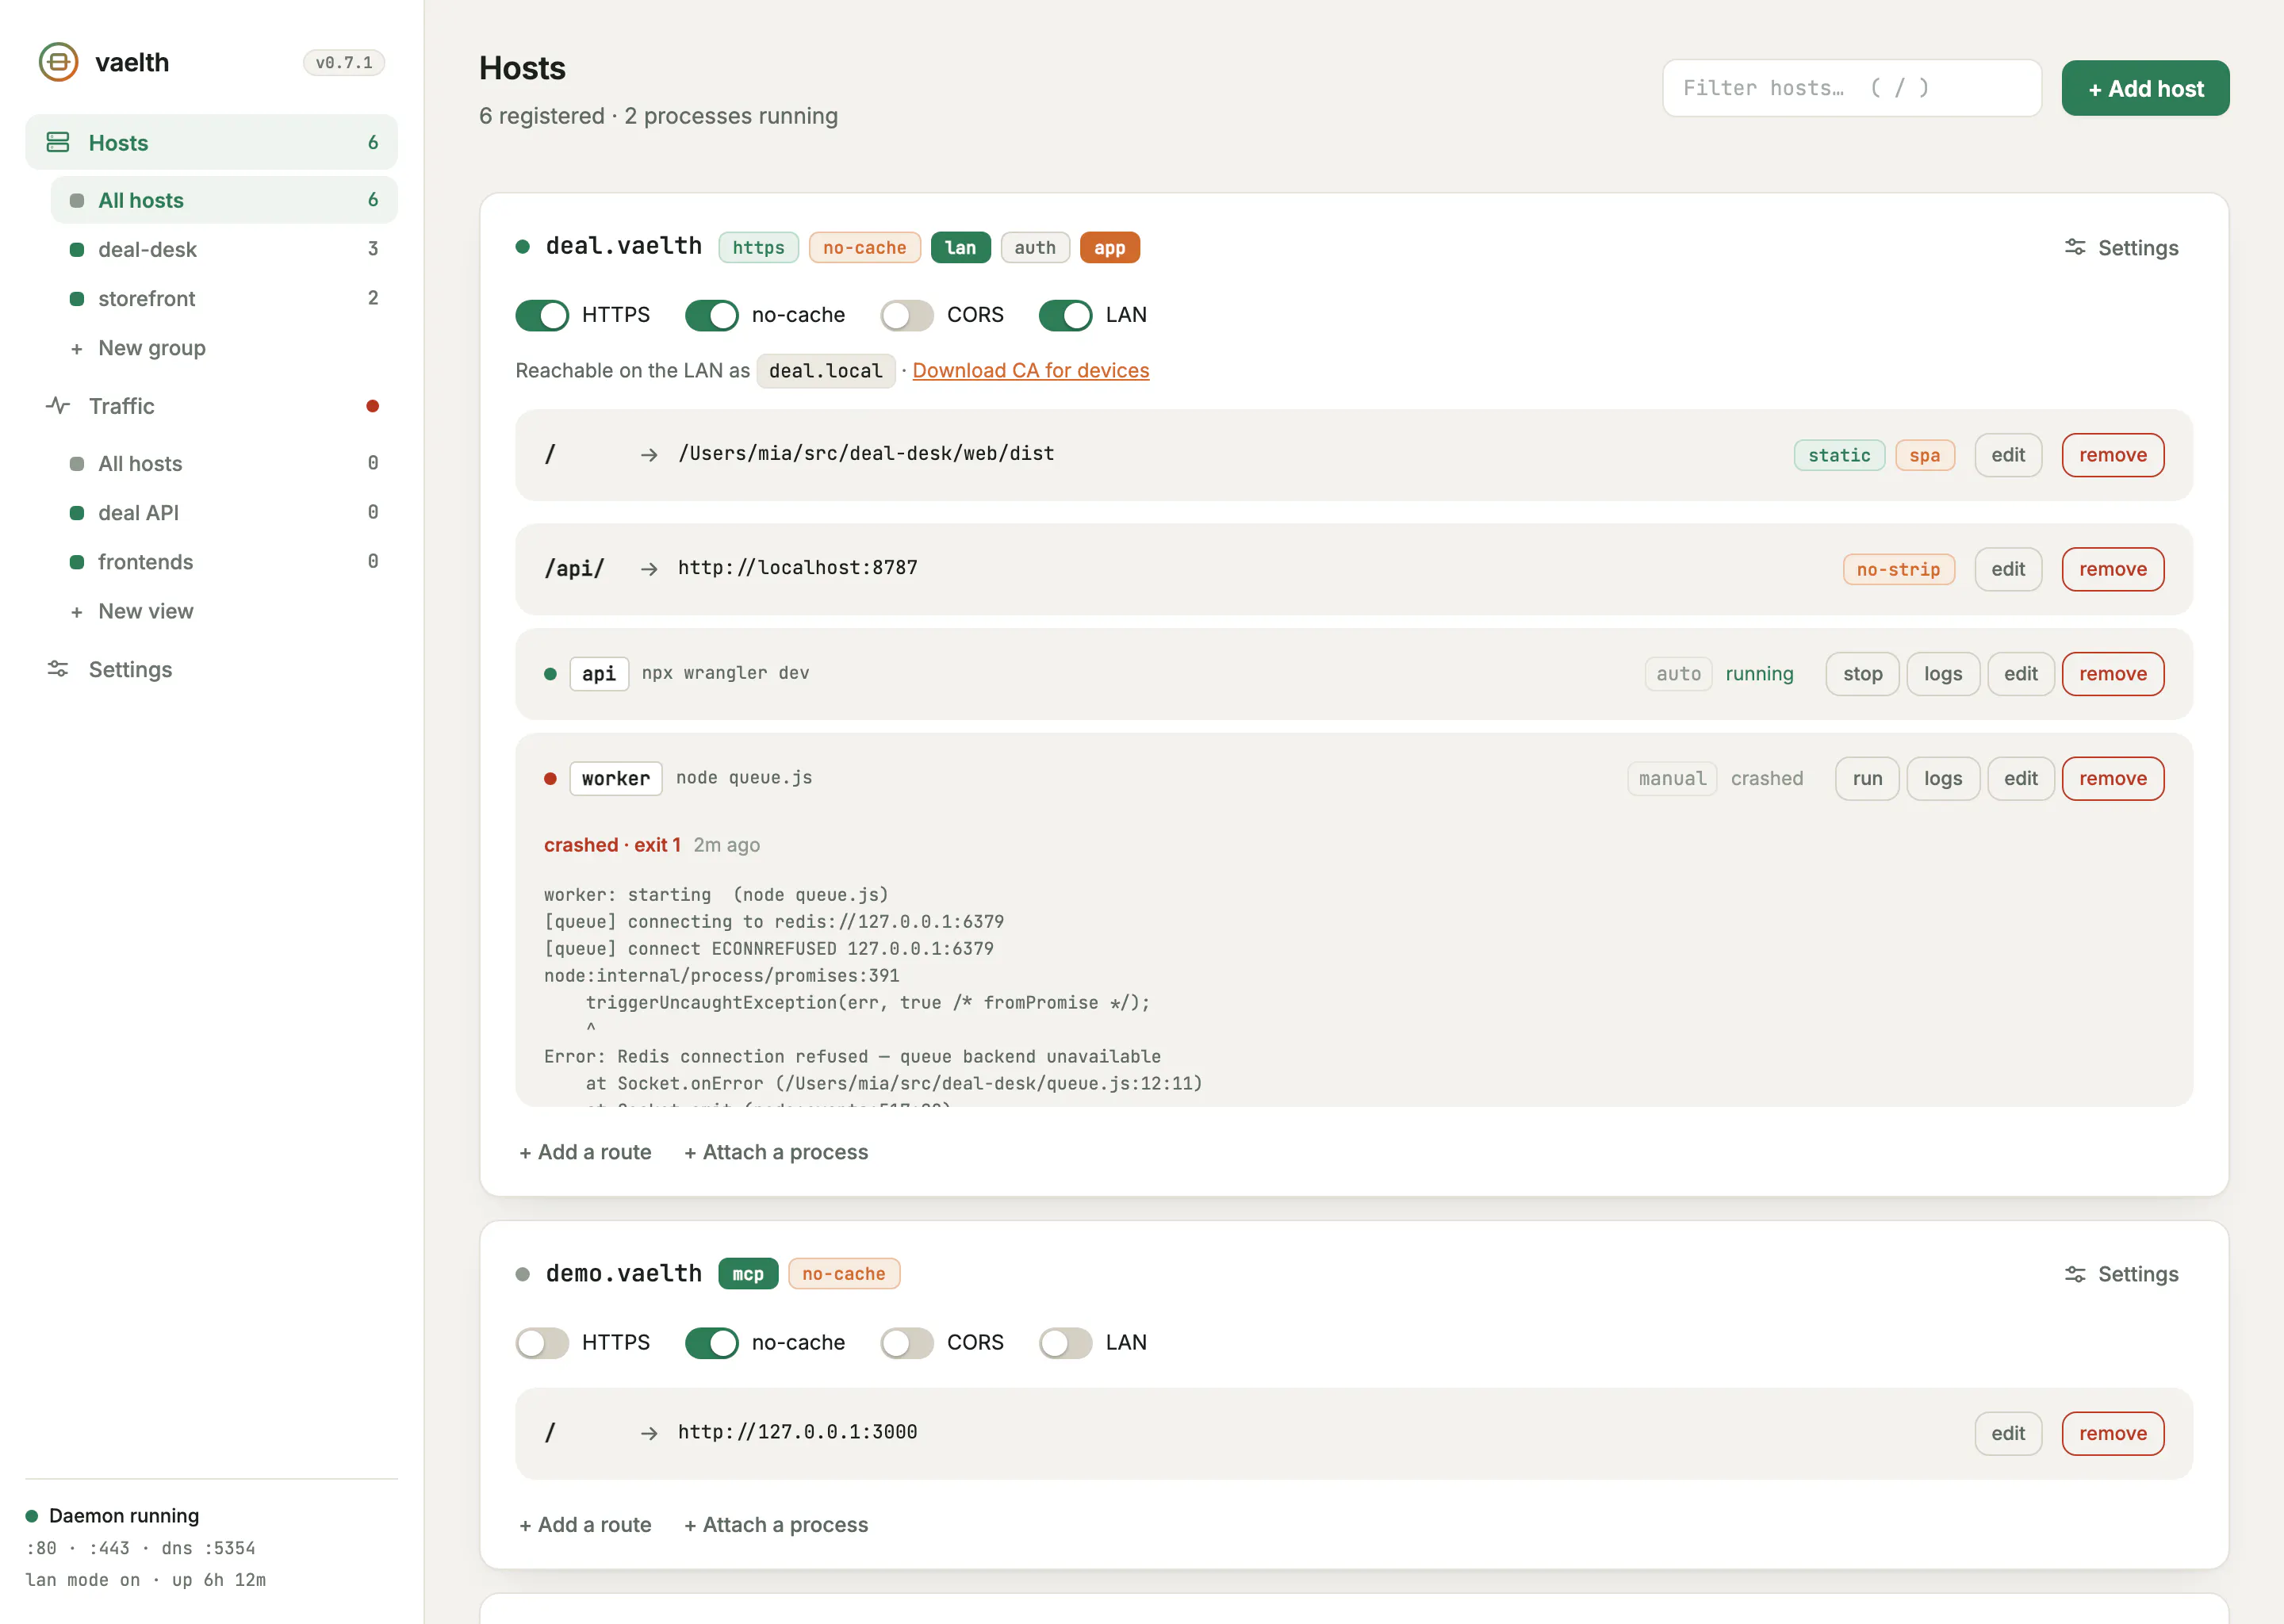Click the plus icon beside New group
The width and height of the screenshot is (2284, 1624).
[x=76, y=349]
